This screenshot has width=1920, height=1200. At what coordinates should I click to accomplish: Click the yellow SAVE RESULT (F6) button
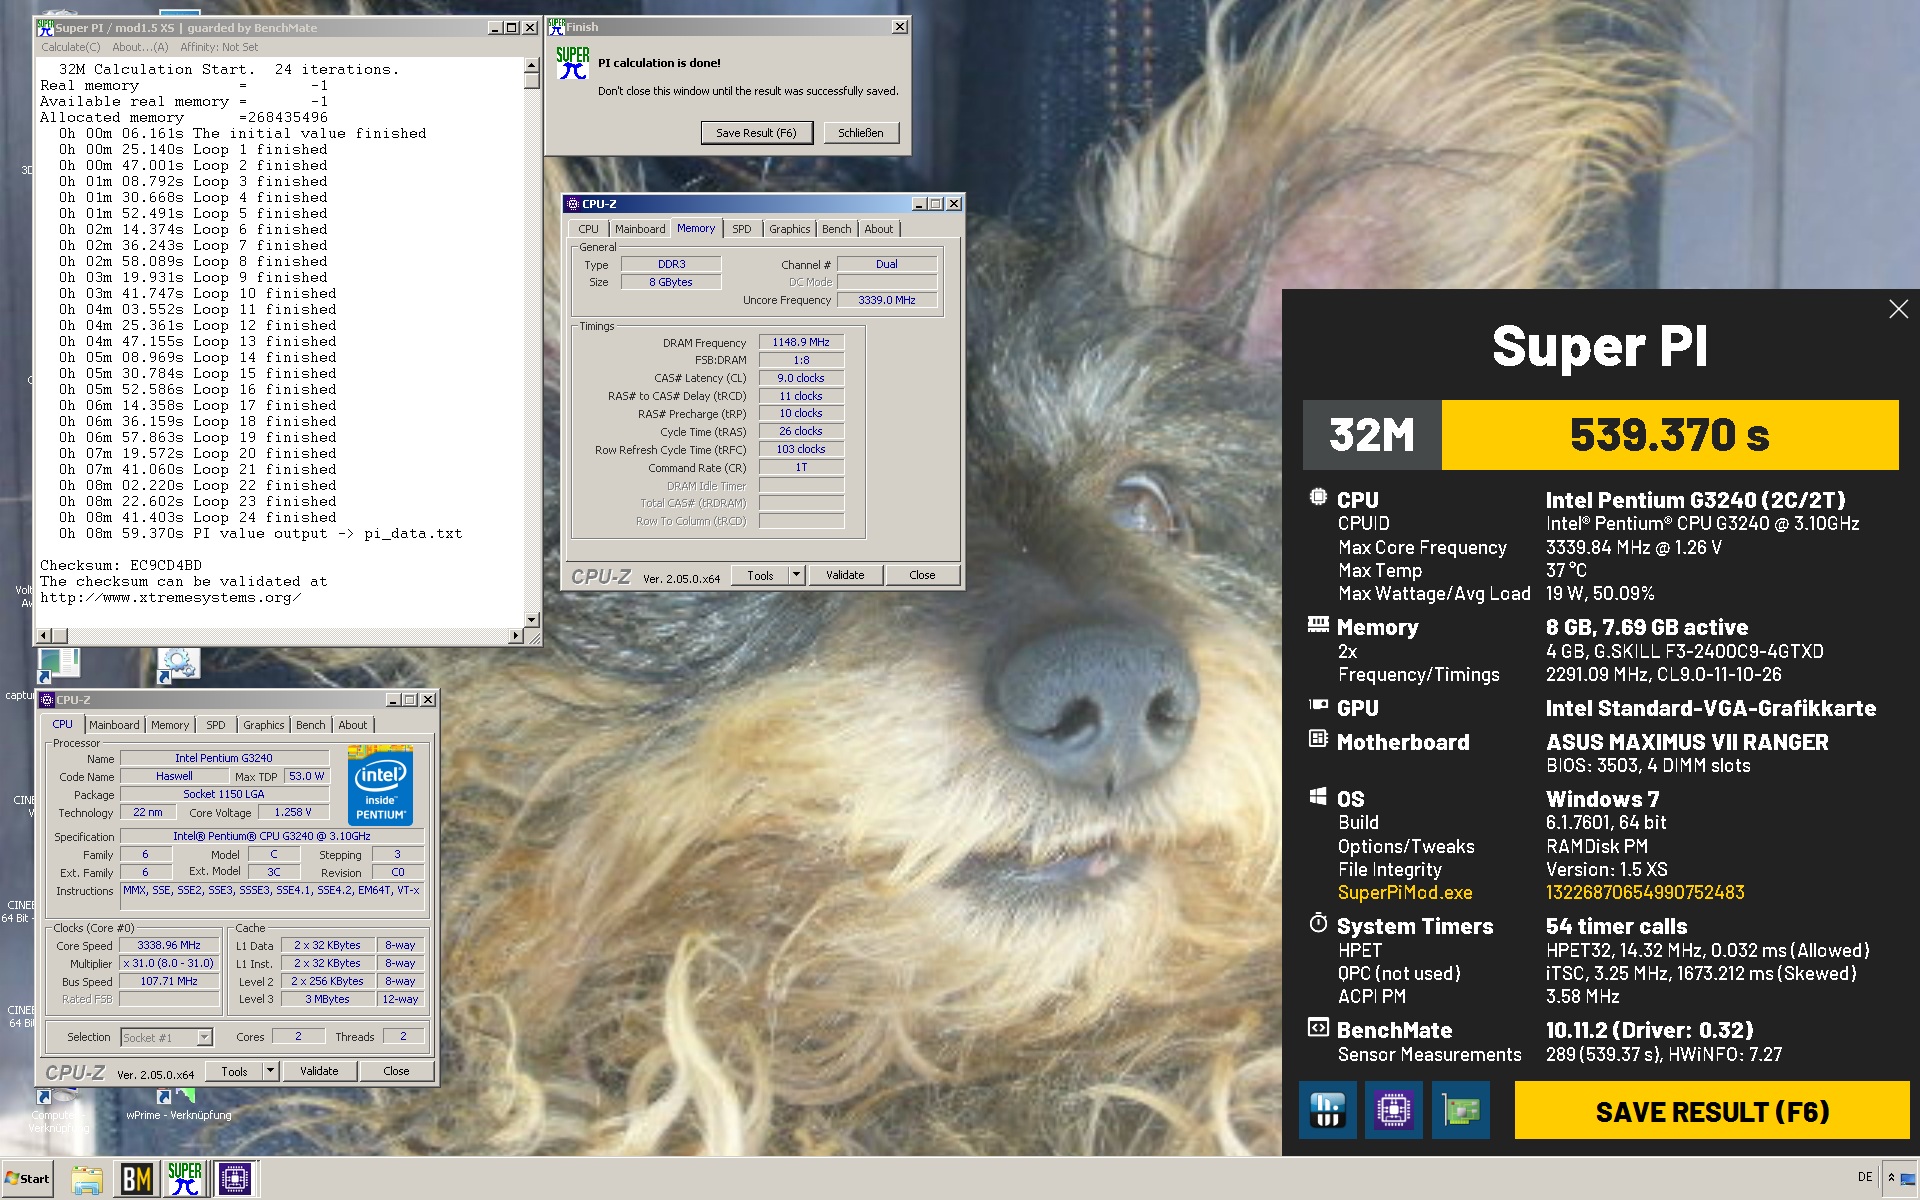1712,1111
